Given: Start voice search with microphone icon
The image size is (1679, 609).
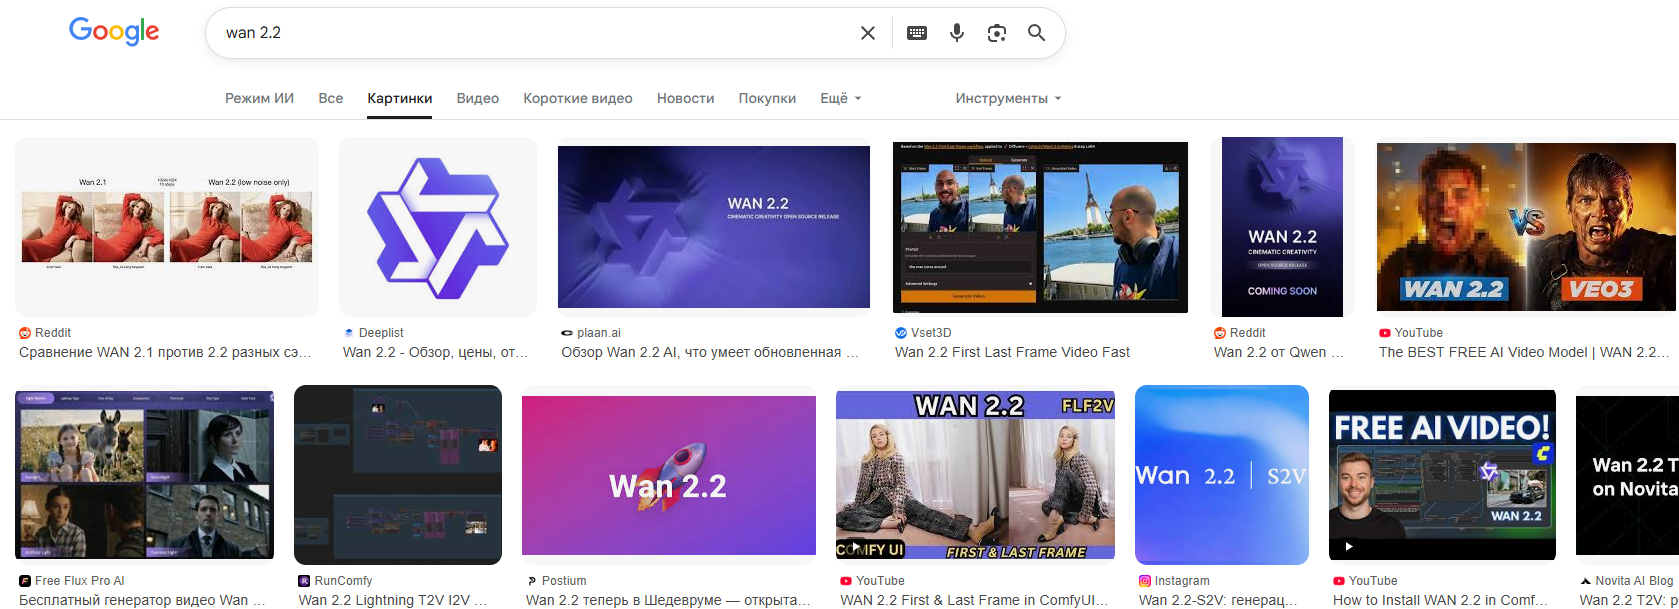Looking at the screenshot, I should (x=957, y=33).
